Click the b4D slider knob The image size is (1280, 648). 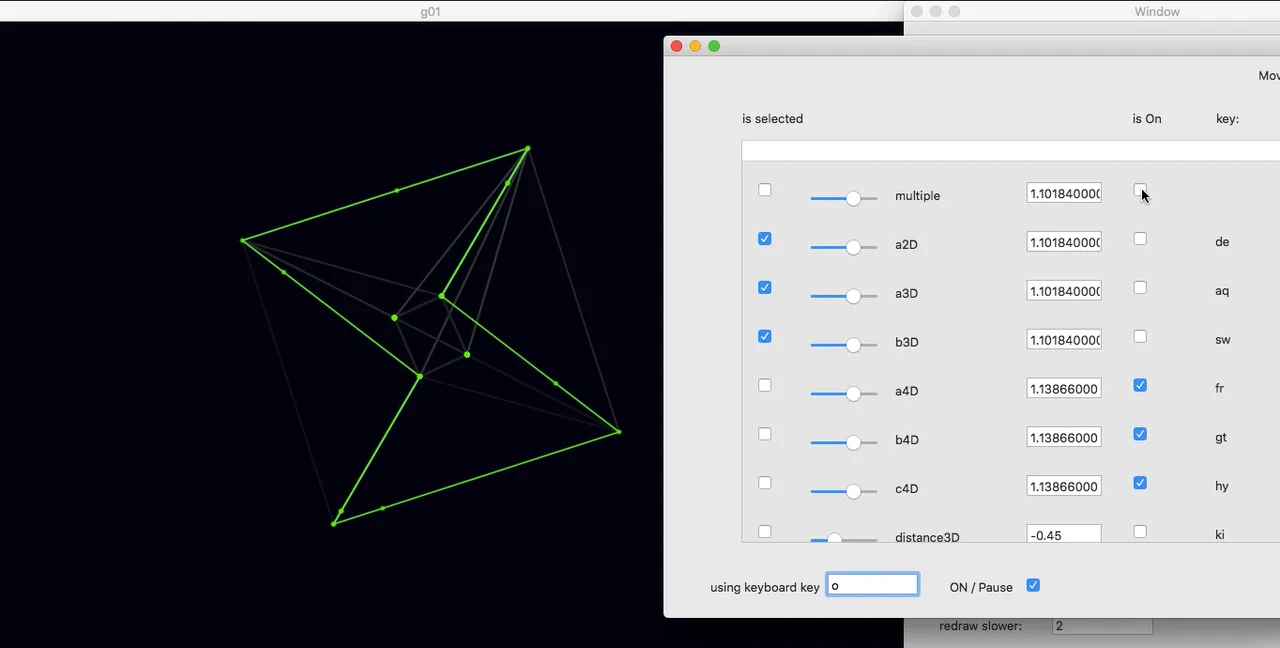pos(853,443)
